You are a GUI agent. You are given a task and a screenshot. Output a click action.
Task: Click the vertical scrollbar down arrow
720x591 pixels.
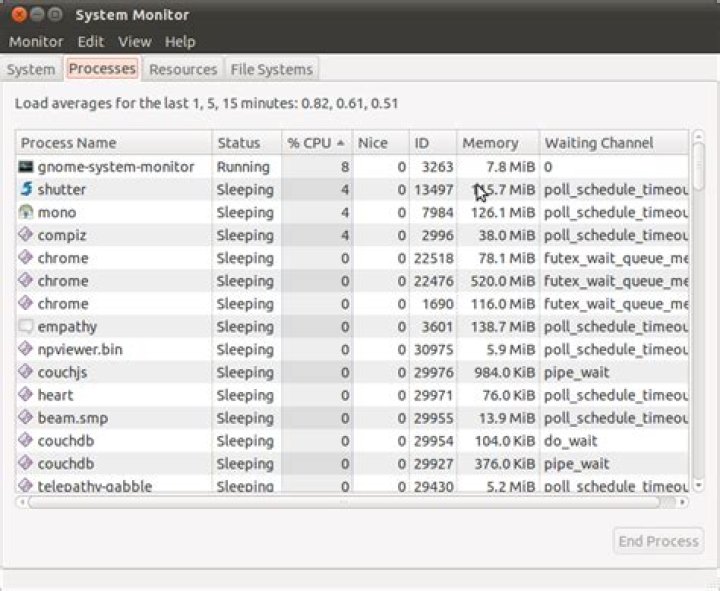click(698, 485)
